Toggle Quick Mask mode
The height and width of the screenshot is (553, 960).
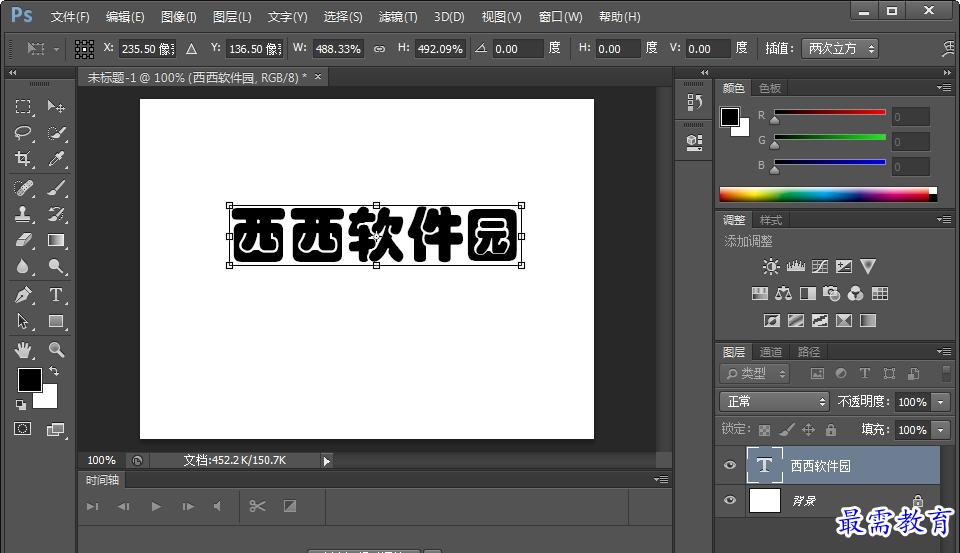23,429
